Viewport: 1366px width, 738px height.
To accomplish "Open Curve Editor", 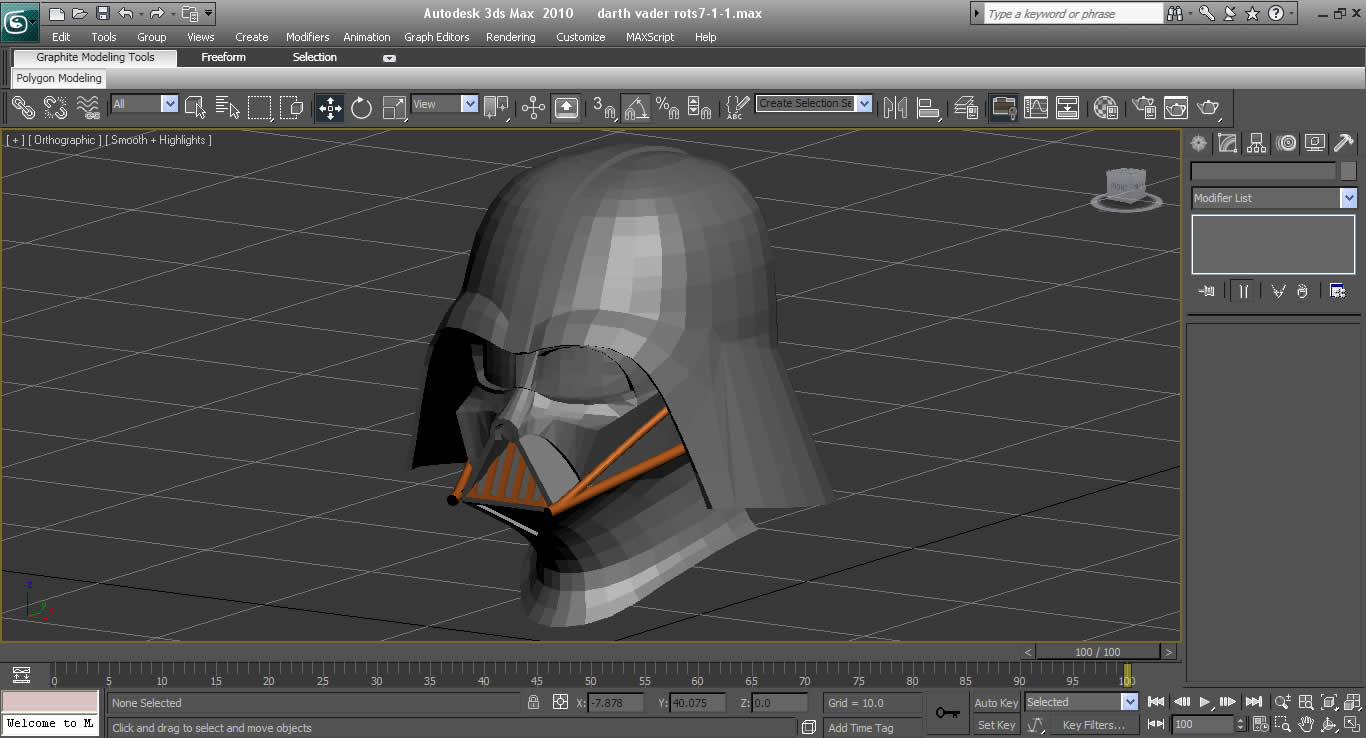I will coord(1036,107).
